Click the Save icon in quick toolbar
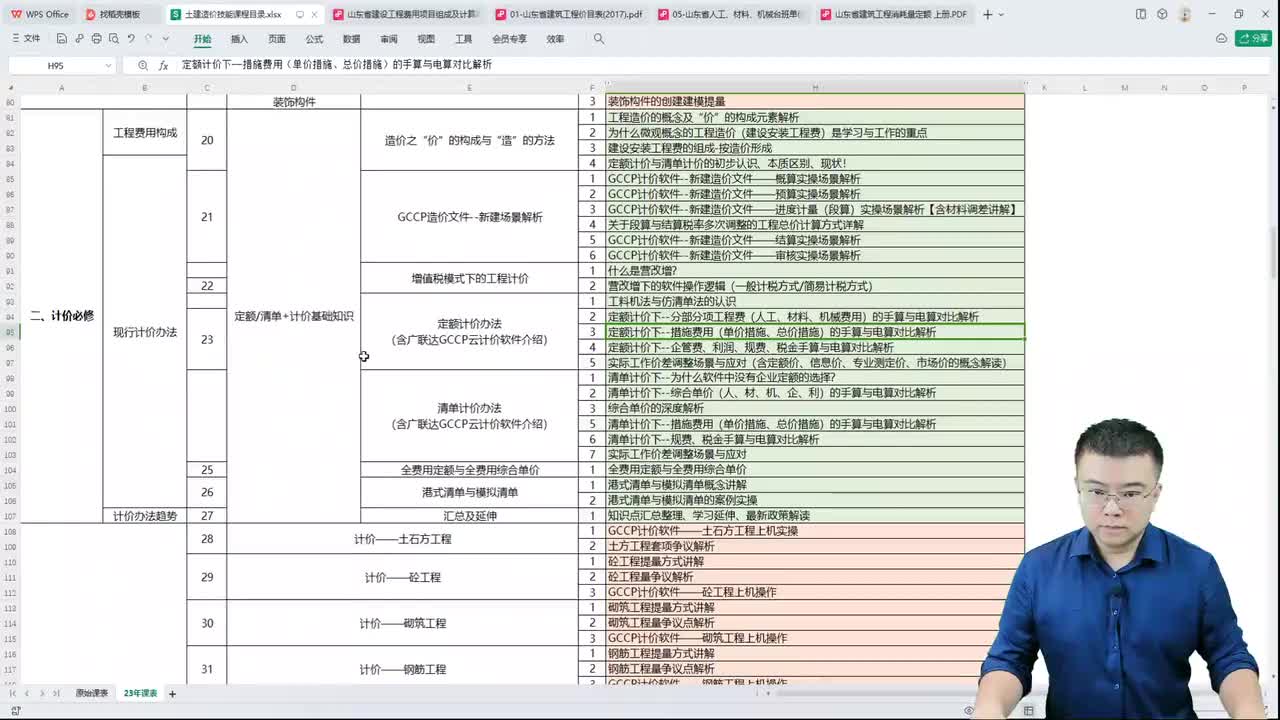 point(62,39)
